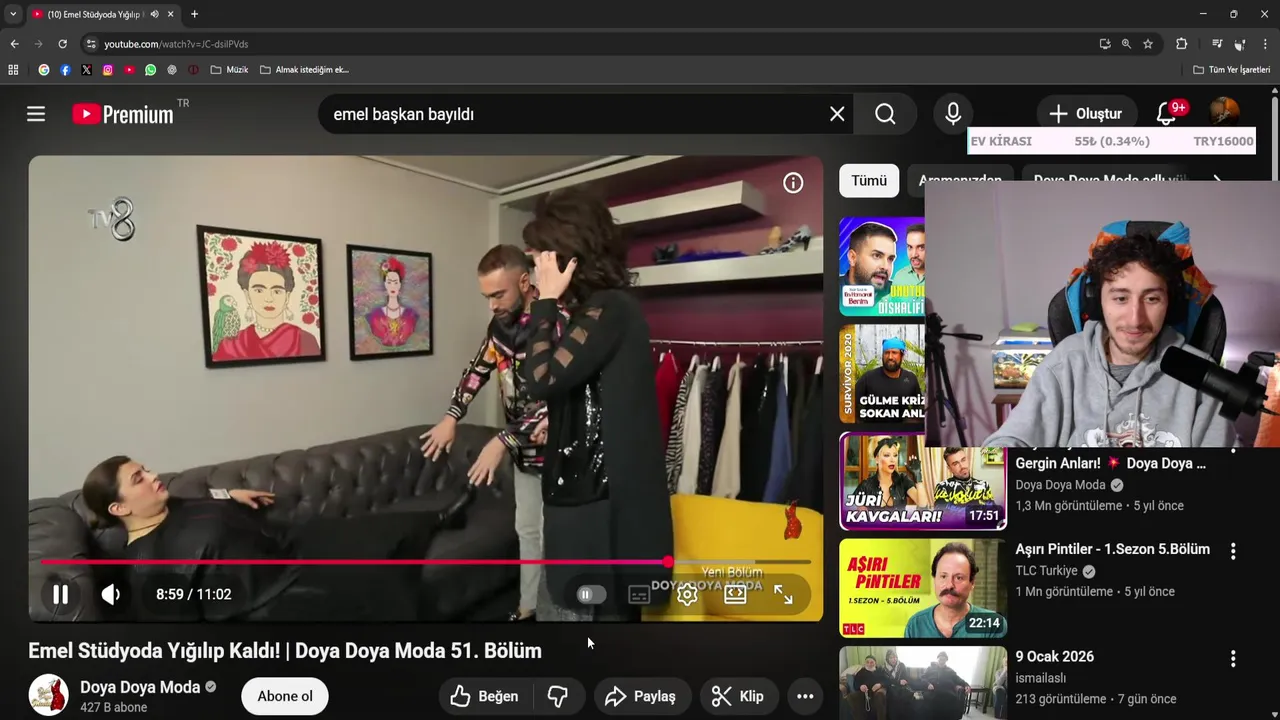Image resolution: width=1280 pixels, height=720 pixels.
Task: Open tab search dropdown arrow
Action: point(13,14)
